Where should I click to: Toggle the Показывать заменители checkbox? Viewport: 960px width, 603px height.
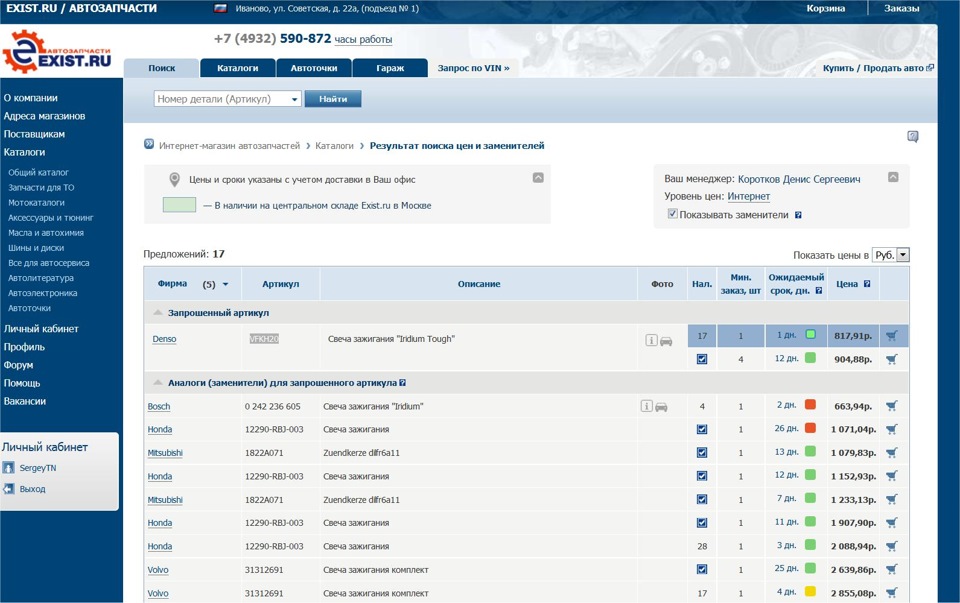pyautogui.click(x=672, y=214)
